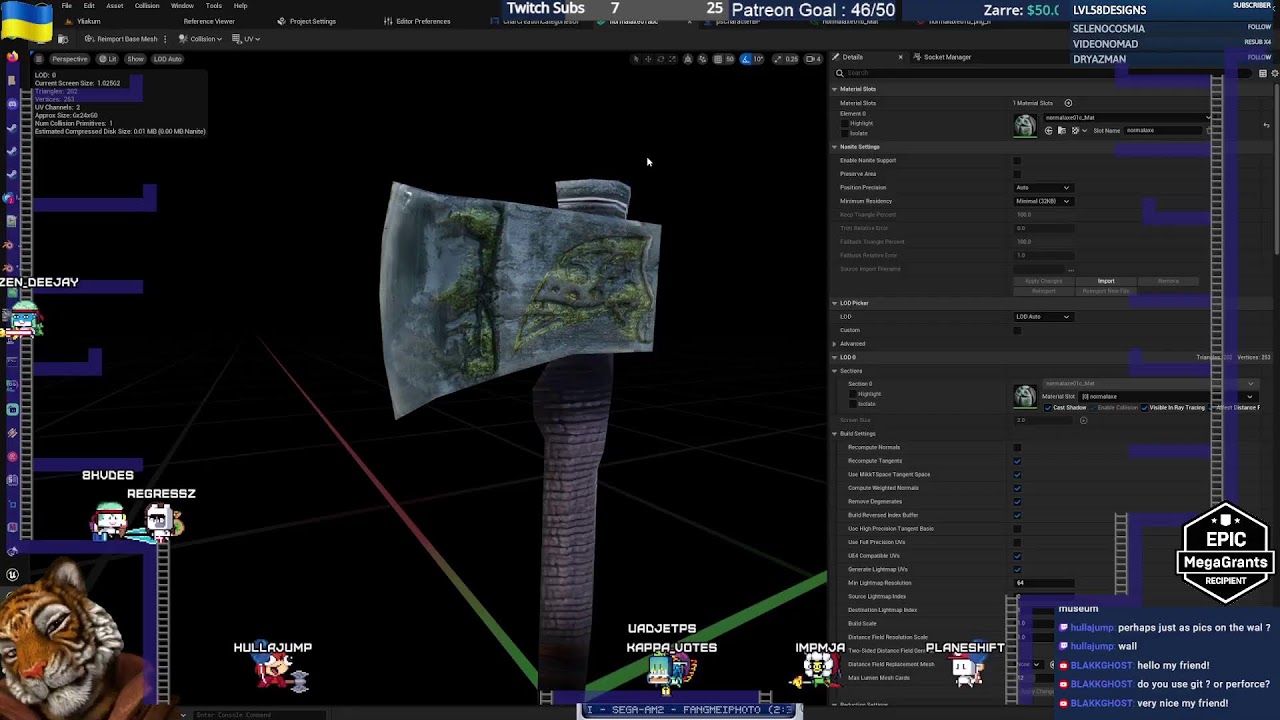This screenshot has width=1280, height=720.
Task: Toggle Recompute Normals checkbox
Action: 1017,447
